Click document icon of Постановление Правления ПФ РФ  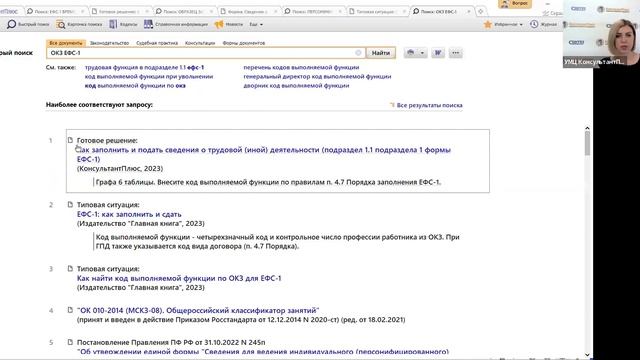click(70, 342)
